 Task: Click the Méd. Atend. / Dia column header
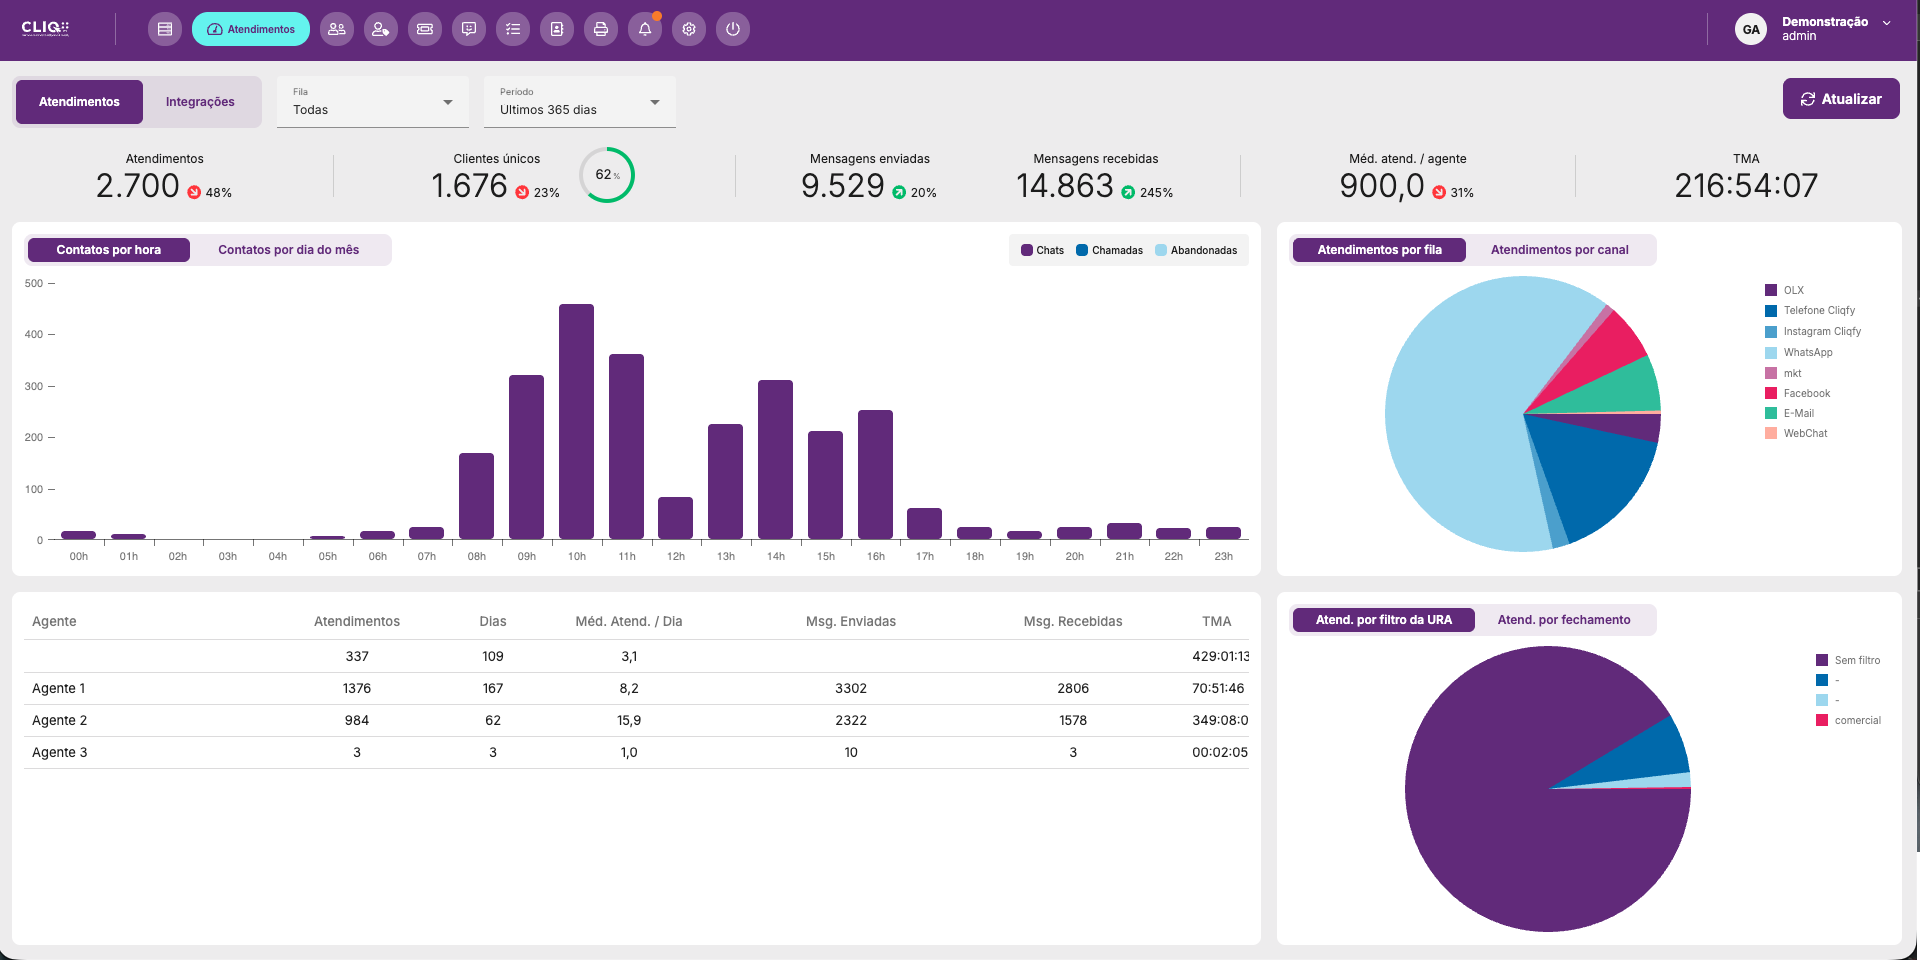pyautogui.click(x=629, y=622)
